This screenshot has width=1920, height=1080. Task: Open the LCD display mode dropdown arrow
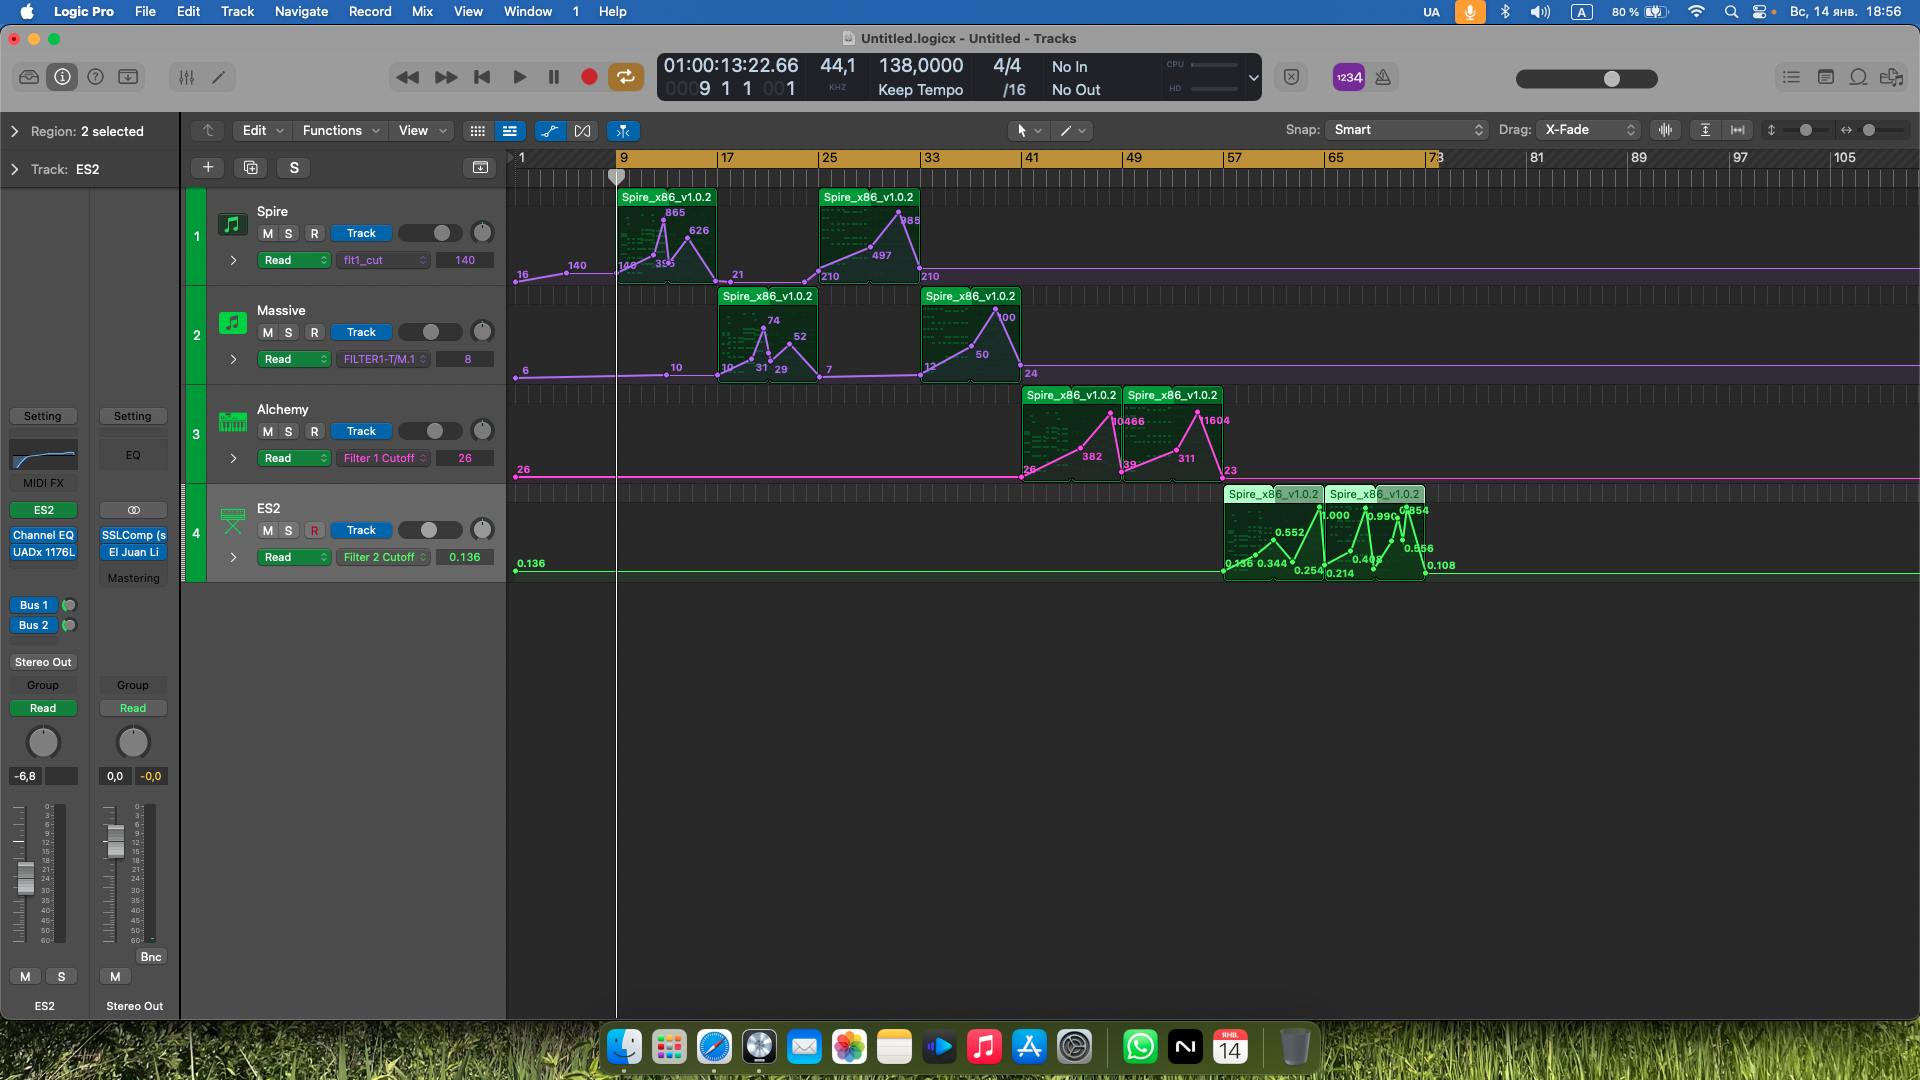click(1252, 77)
